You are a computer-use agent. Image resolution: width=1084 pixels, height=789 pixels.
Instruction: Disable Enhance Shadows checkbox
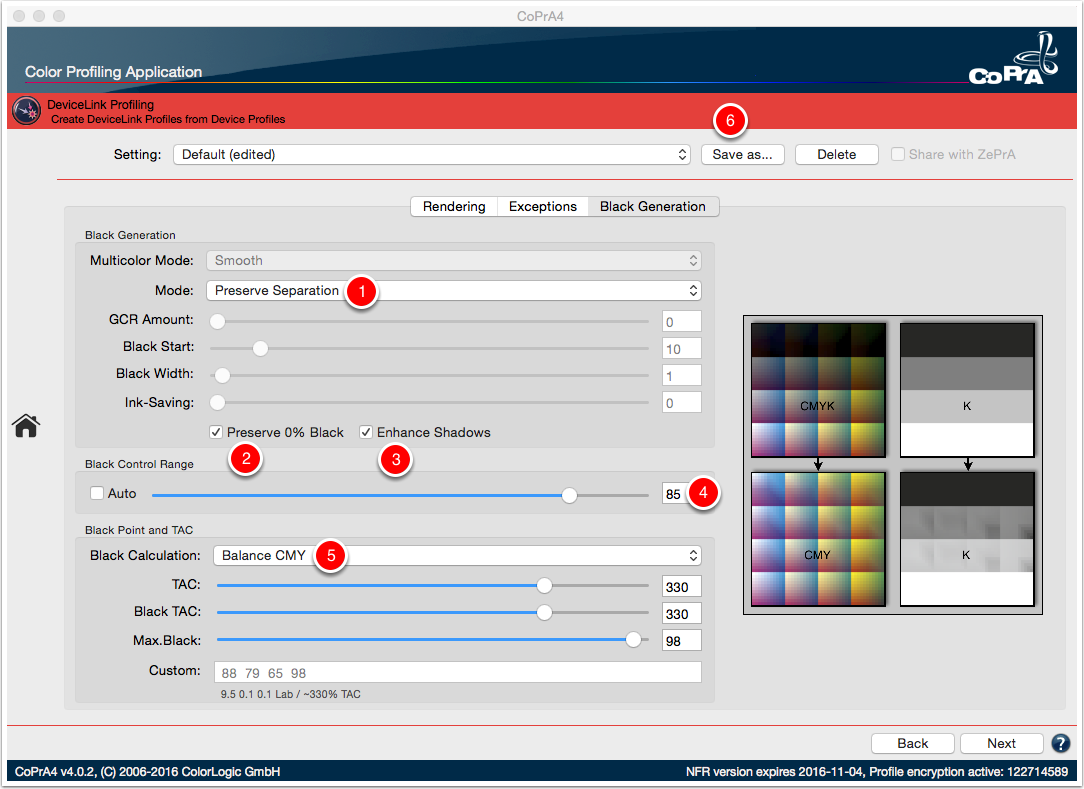(366, 432)
